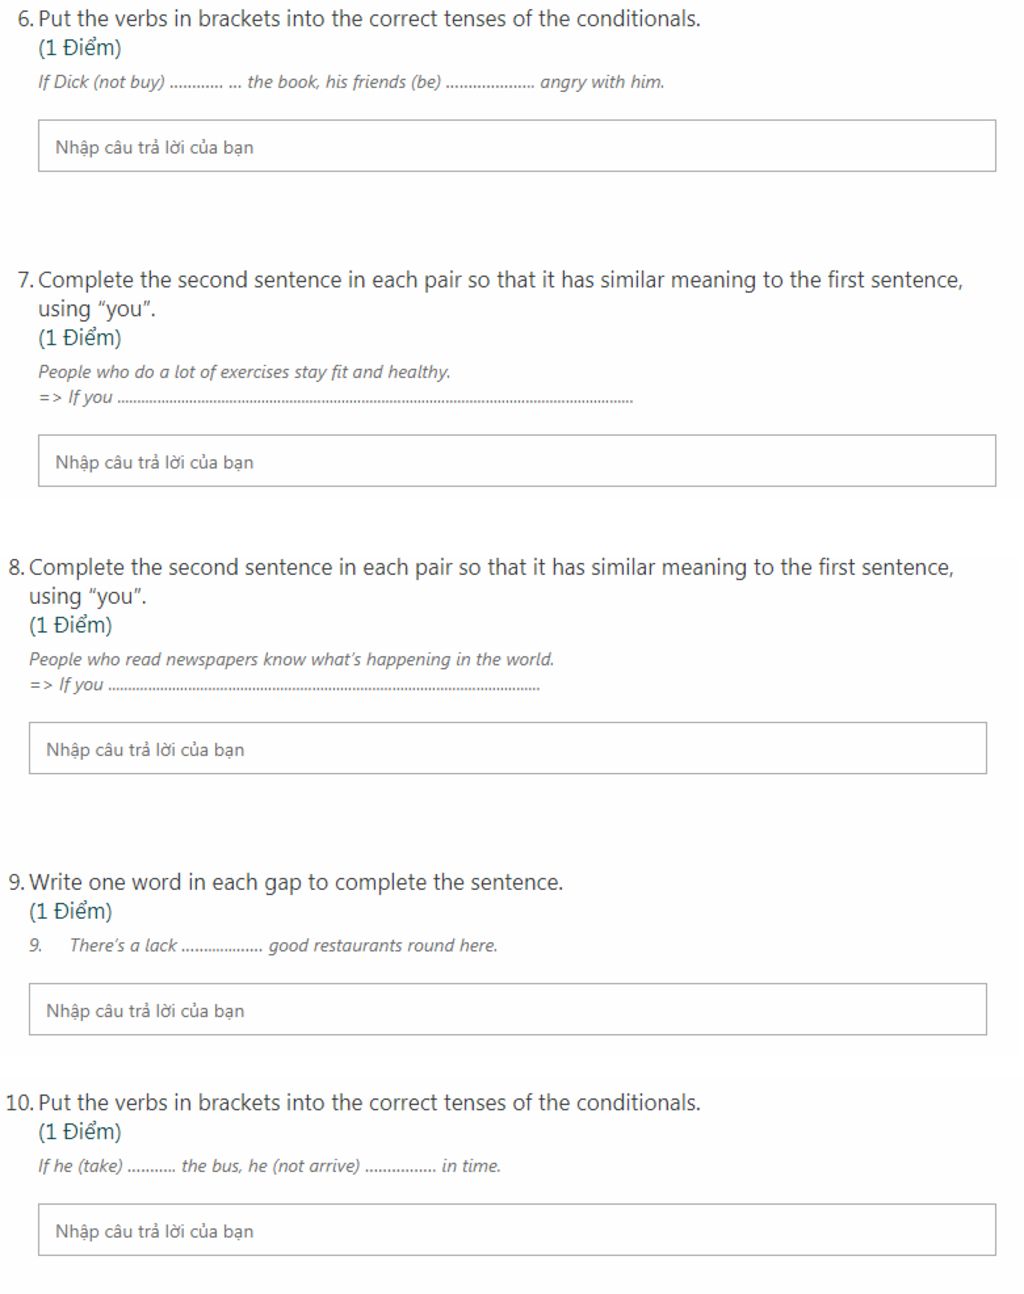Click the question 6 heading about conditionals

pyautogui.click(x=369, y=19)
